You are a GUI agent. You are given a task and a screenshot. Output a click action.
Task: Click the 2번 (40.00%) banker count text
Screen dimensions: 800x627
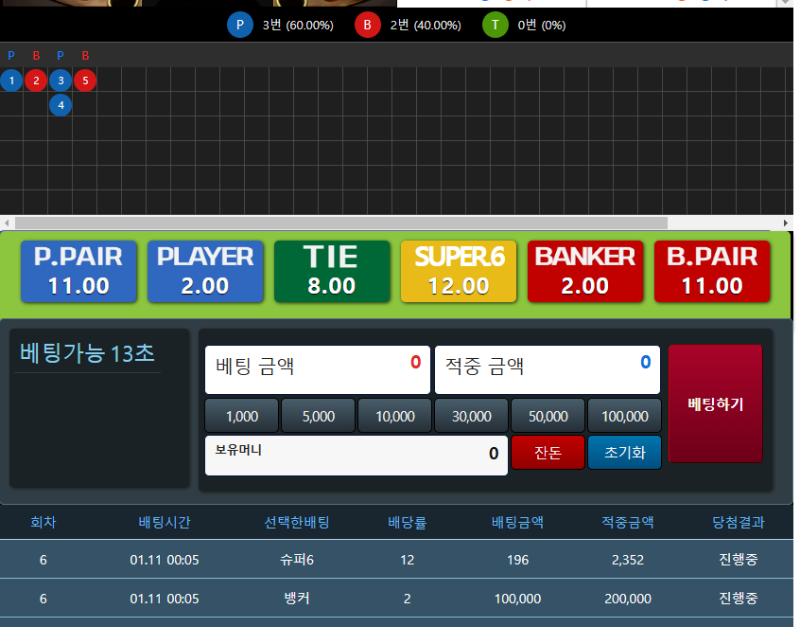tap(426, 25)
